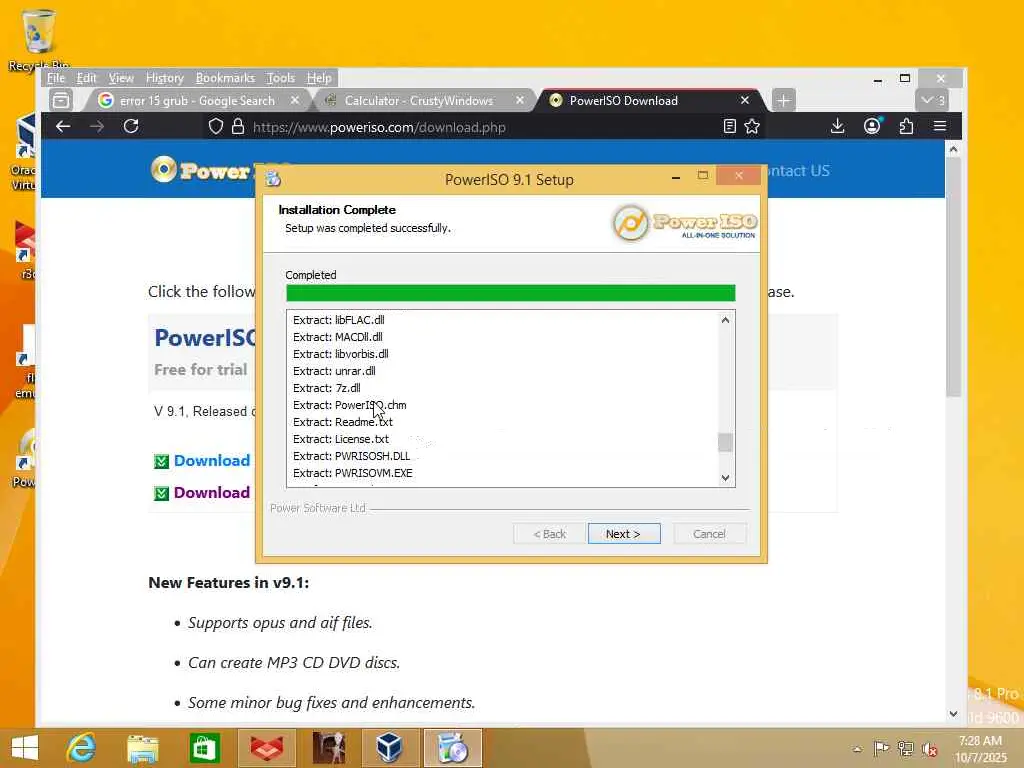Viewport: 1024px width, 768px height.
Task: Select 'Extract: MACDll.dll' log line
Action: pos(338,337)
